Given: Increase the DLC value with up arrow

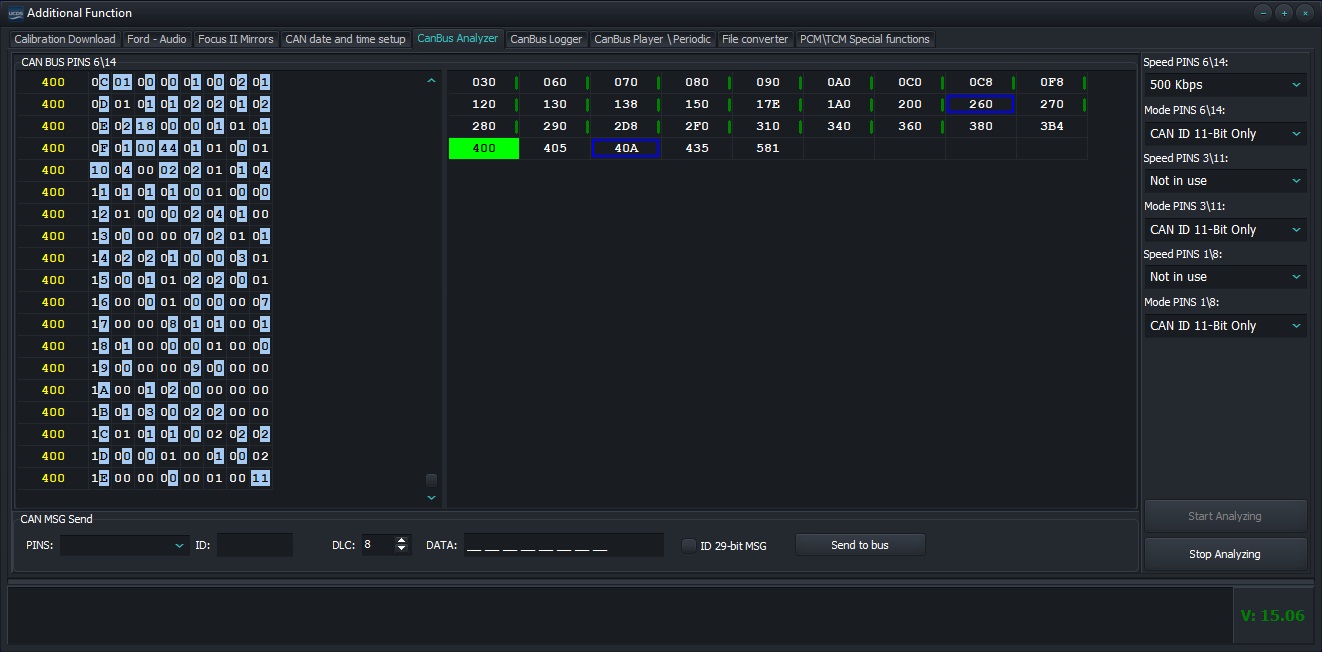Looking at the screenshot, I should [x=402, y=540].
